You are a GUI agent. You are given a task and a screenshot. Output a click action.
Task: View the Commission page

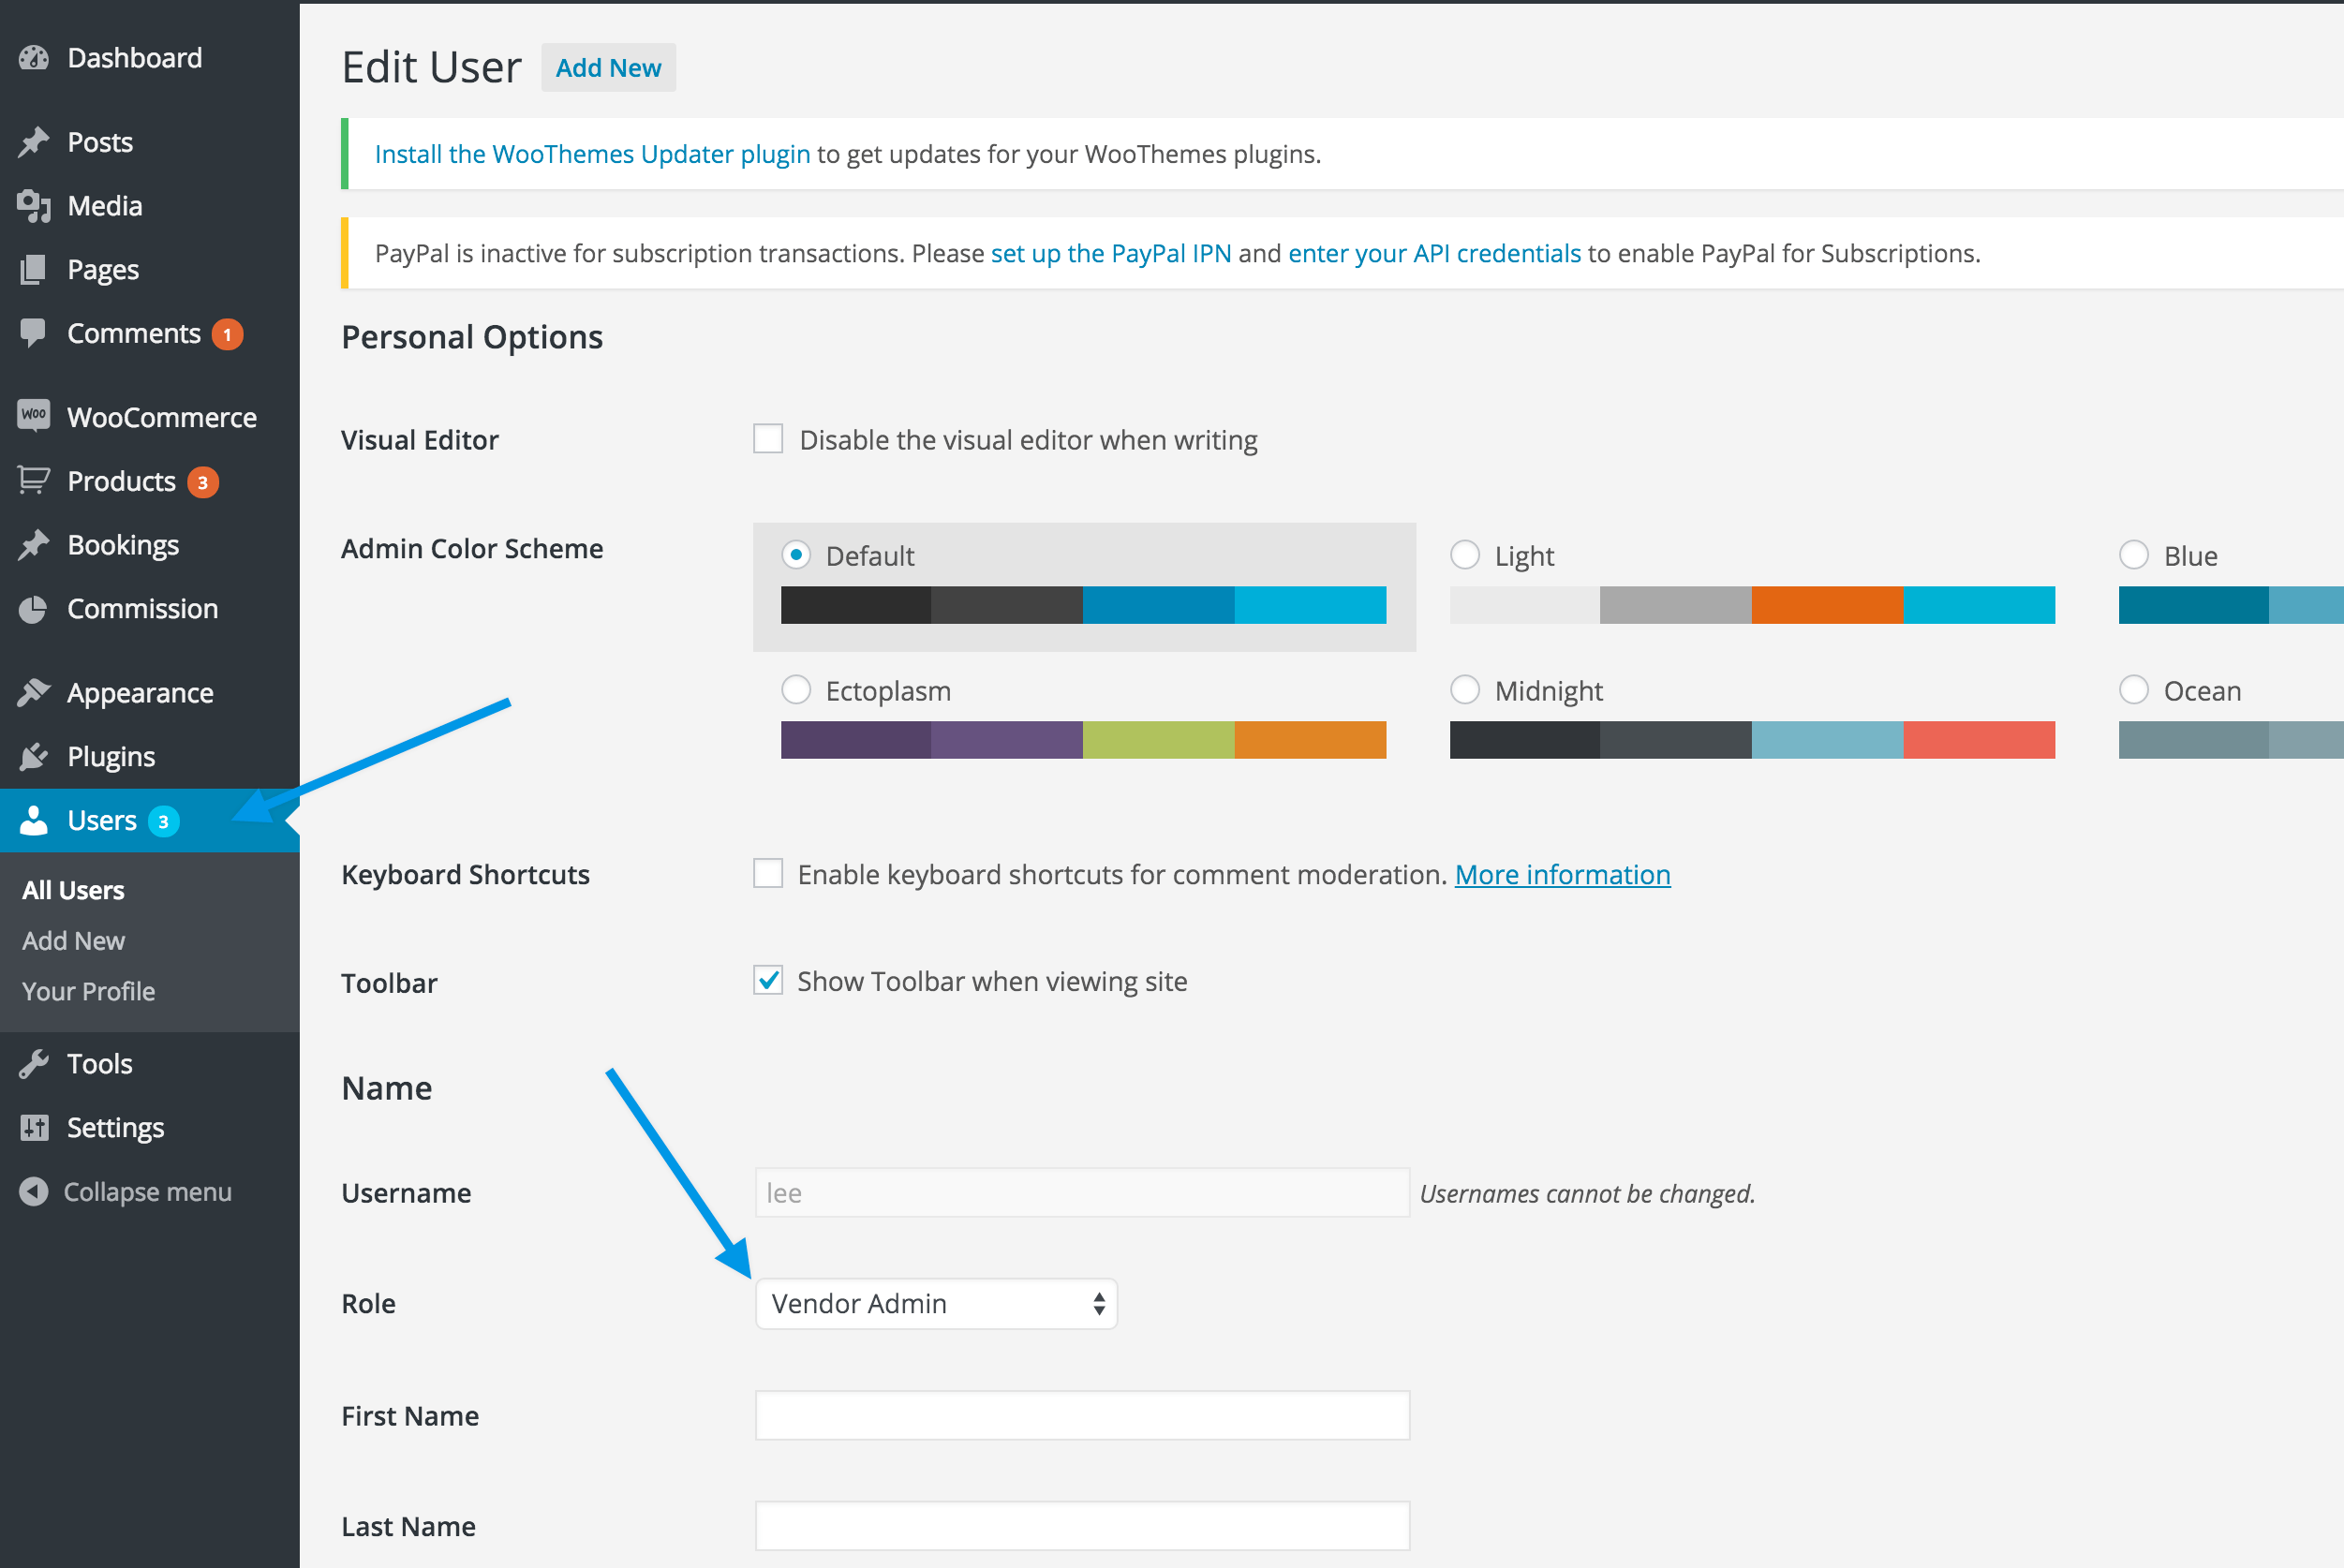(143, 608)
